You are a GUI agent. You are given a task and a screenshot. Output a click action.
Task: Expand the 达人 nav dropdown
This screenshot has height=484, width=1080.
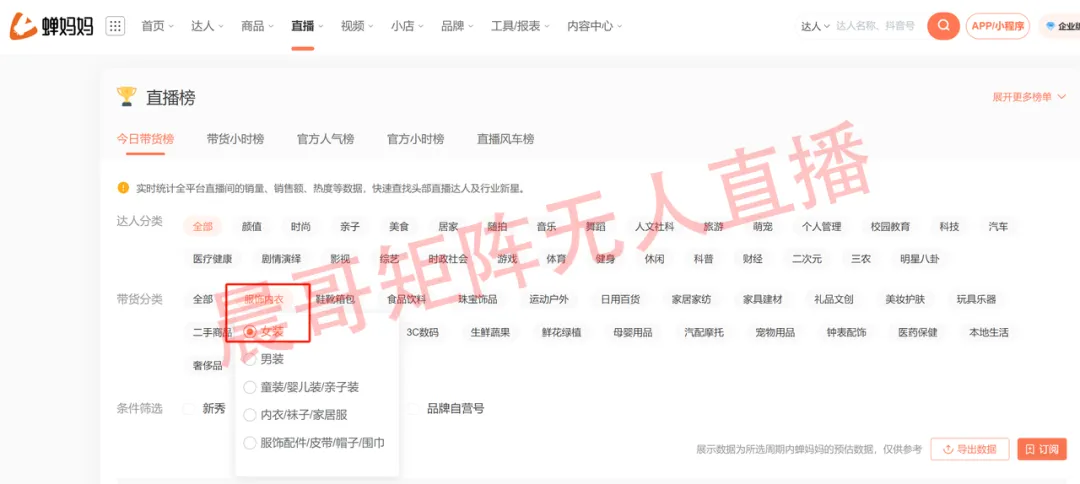(207, 26)
